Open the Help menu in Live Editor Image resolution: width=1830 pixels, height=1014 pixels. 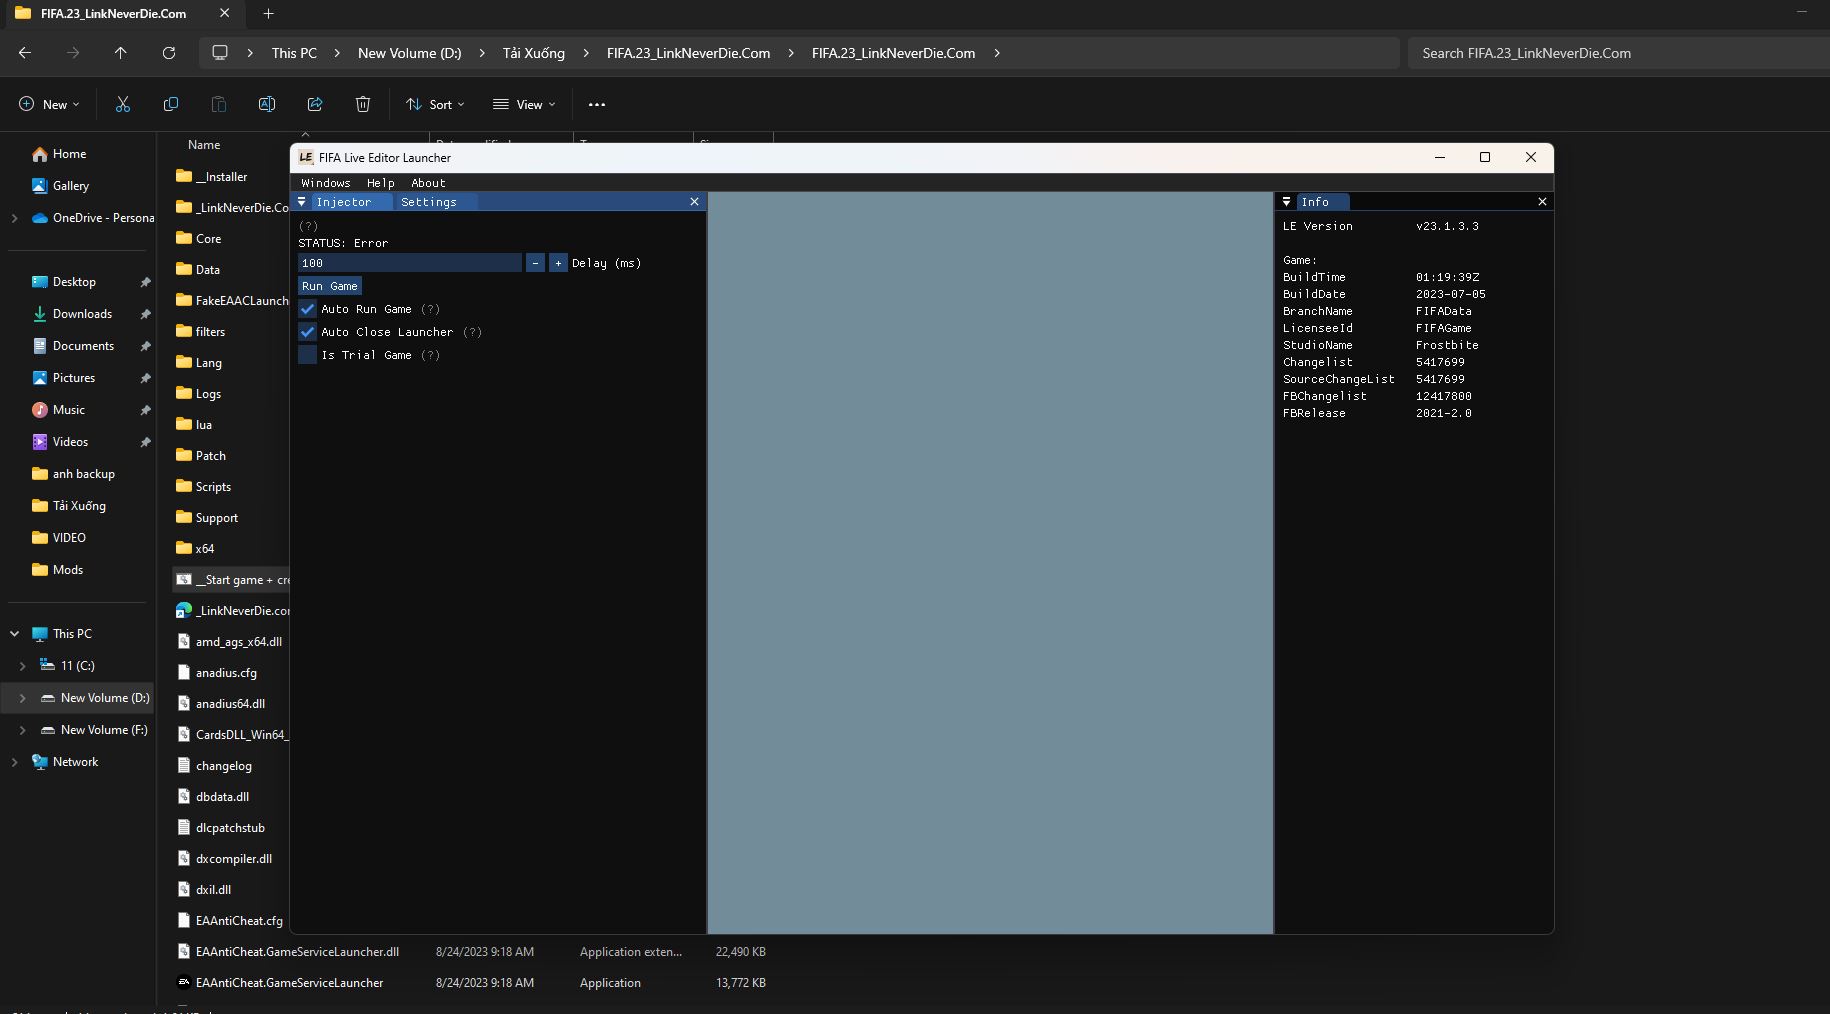(381, 183)
